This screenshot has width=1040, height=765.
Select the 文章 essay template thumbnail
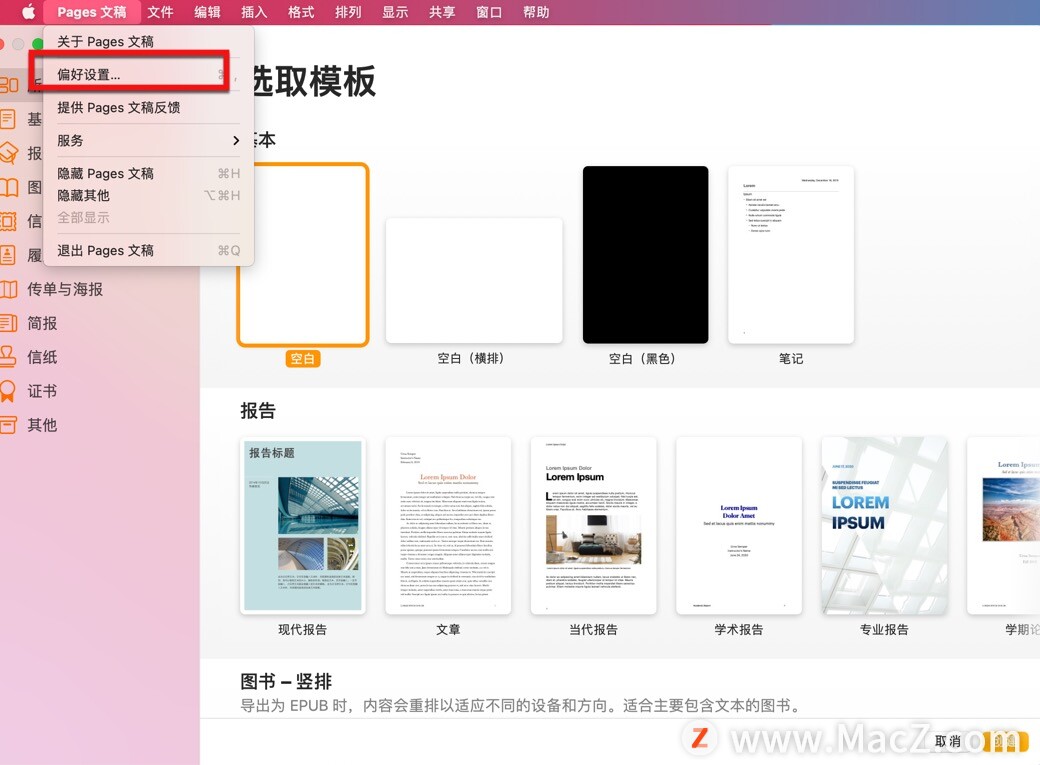(448, 525)
